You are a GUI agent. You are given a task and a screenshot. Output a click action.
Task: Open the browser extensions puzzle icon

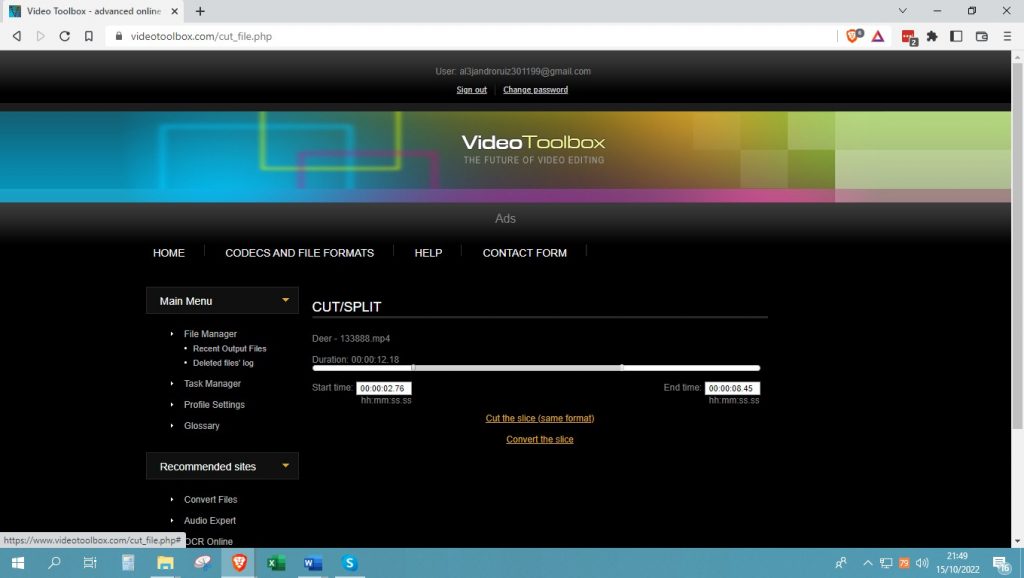[932, 36]
